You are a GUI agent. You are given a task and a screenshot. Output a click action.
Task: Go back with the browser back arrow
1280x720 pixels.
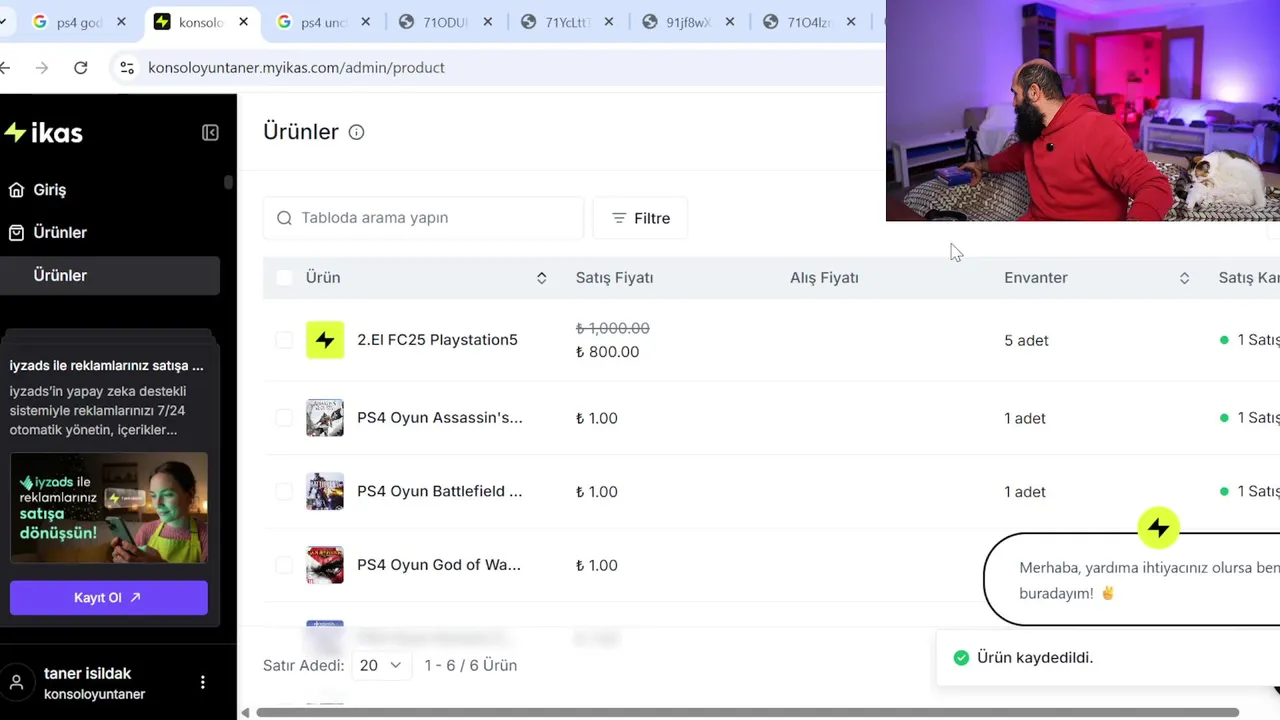pos(5,67)
